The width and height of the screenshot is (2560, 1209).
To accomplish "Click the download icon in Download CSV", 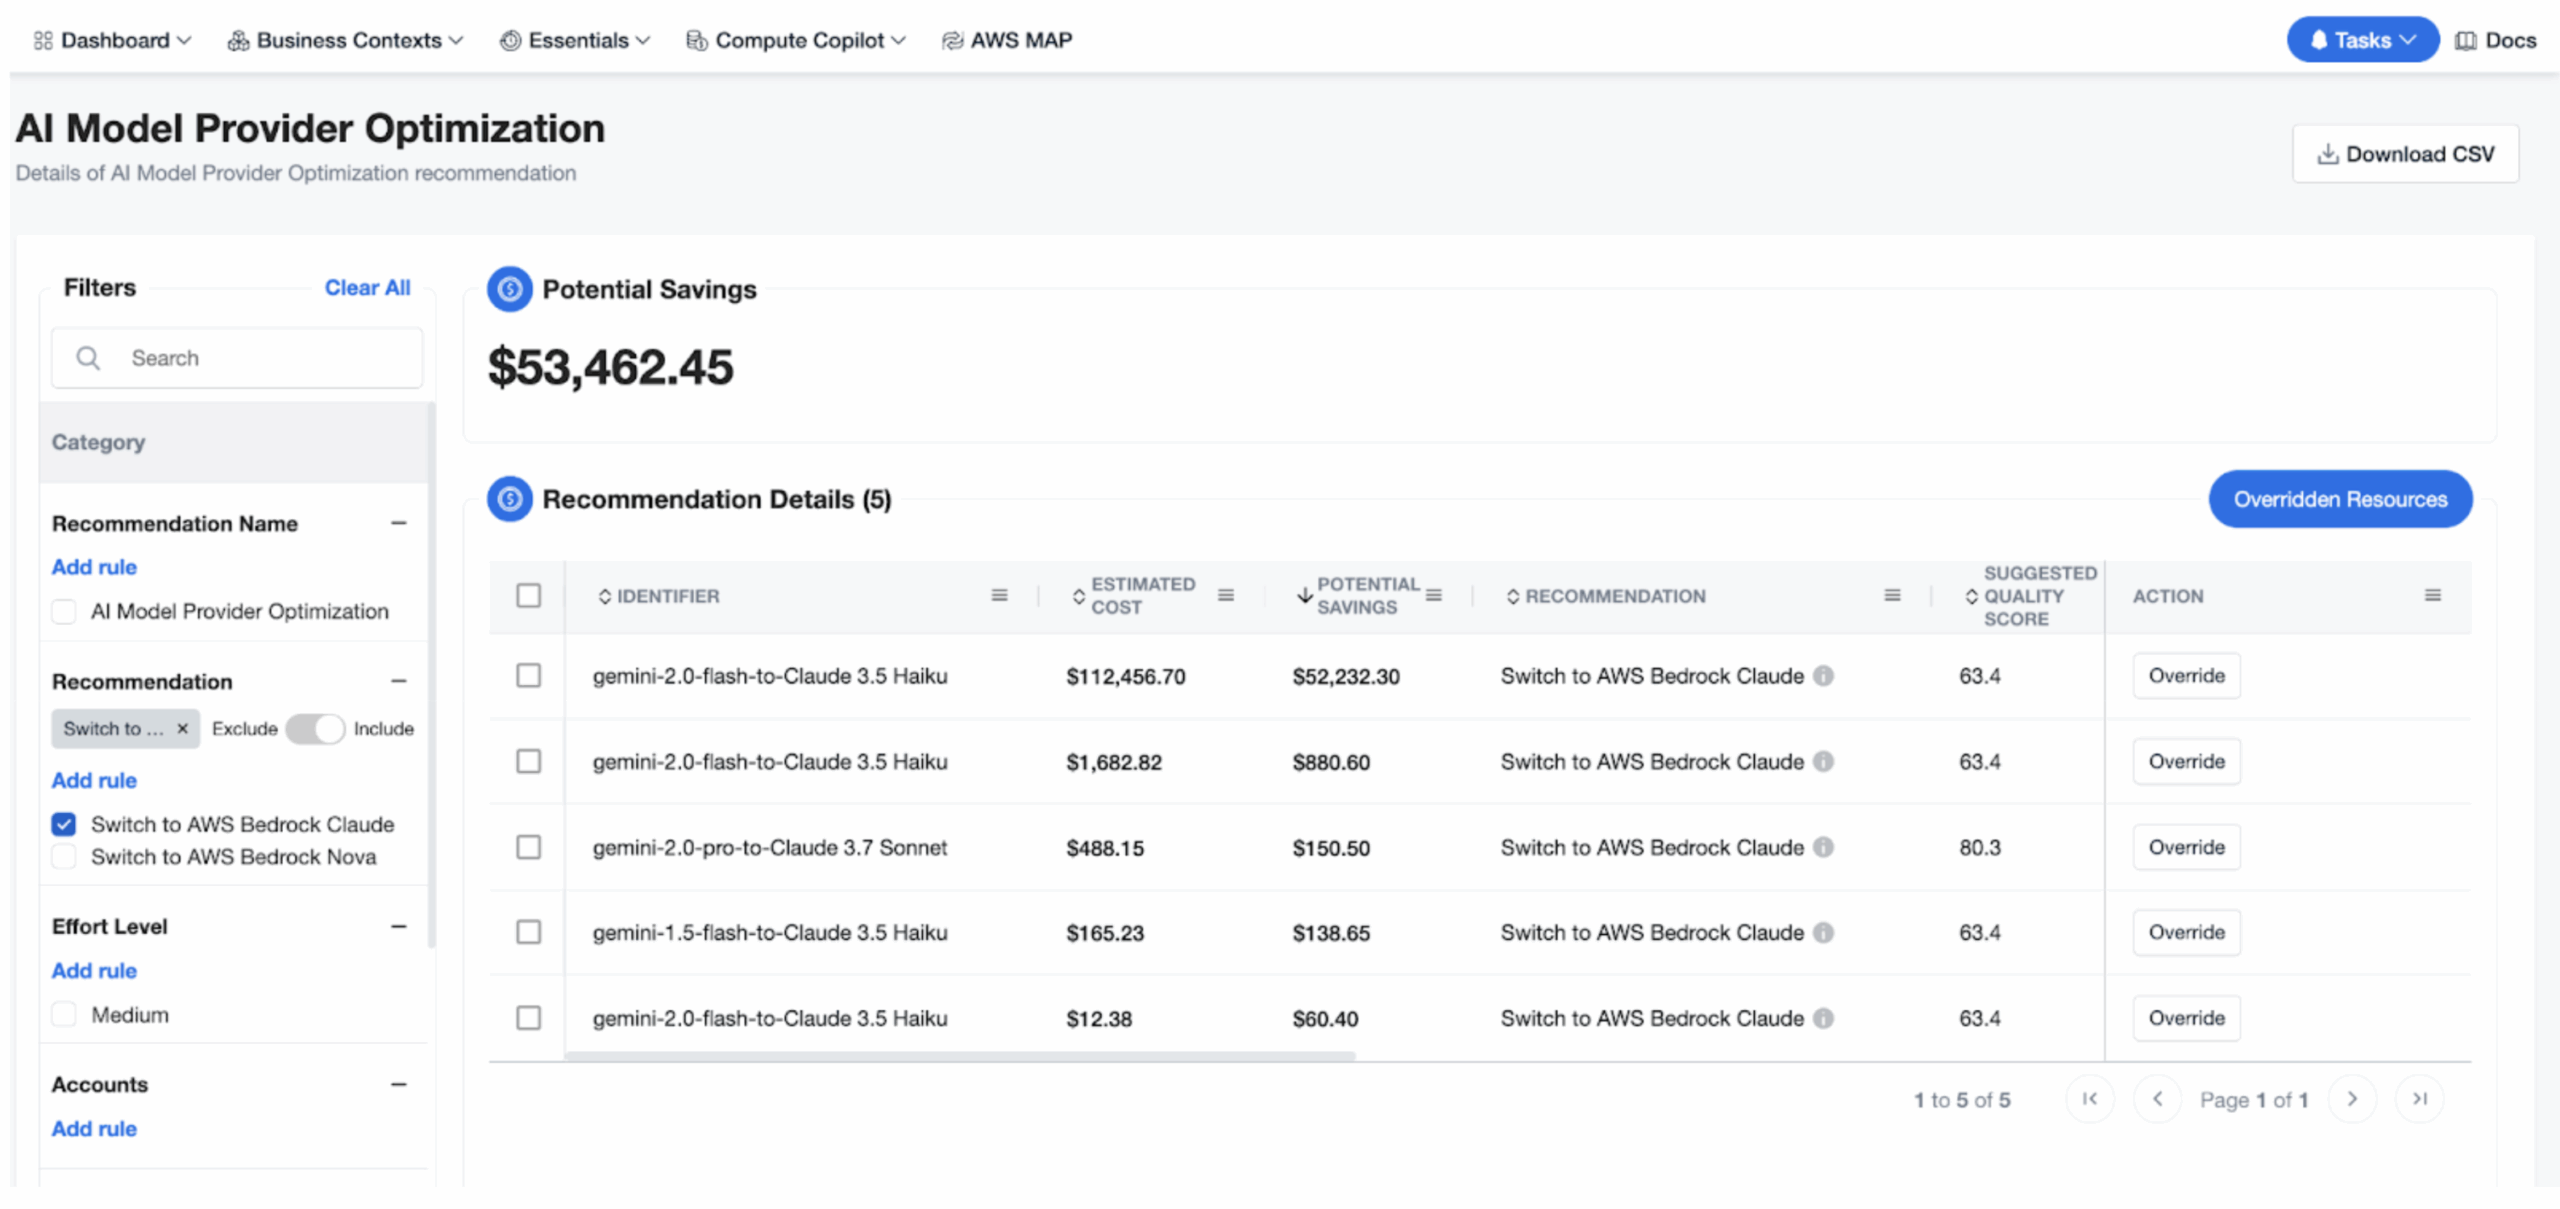I will pyautogui.click(x=2328, y=154).
